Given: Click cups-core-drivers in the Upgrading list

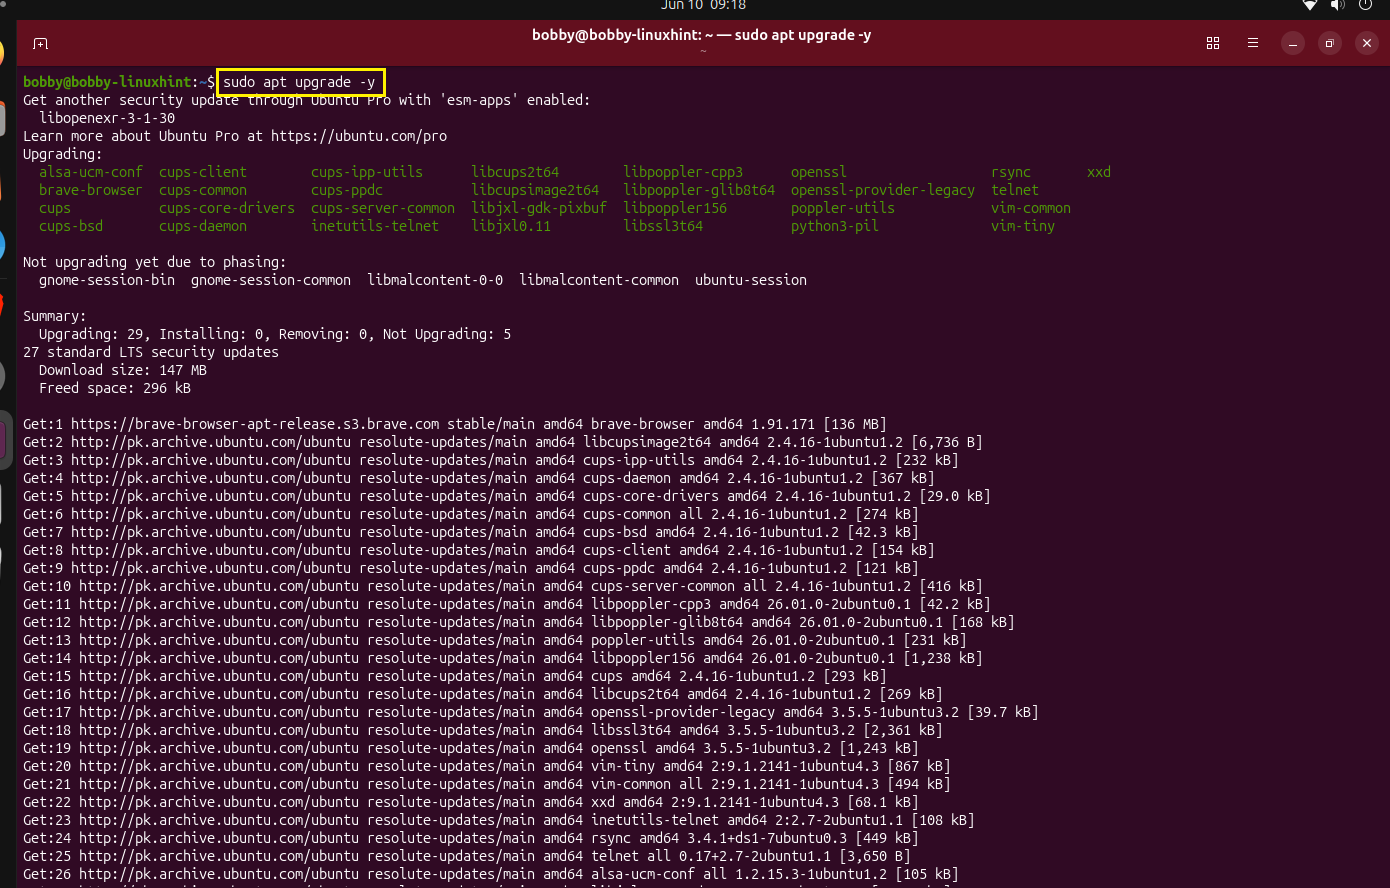Looking at the screenshot, I should click(227, 208).
